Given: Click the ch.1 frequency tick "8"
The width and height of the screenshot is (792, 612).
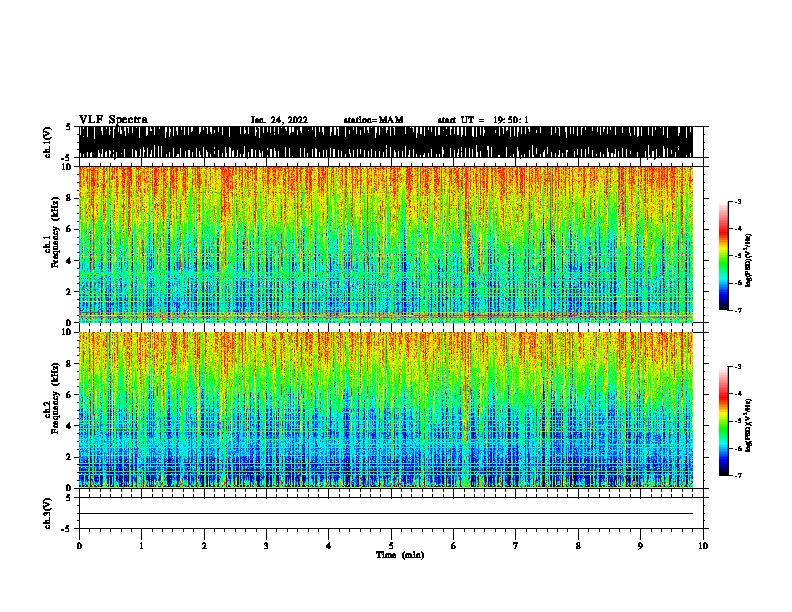Looking at the screenshot, I should 70,198.
